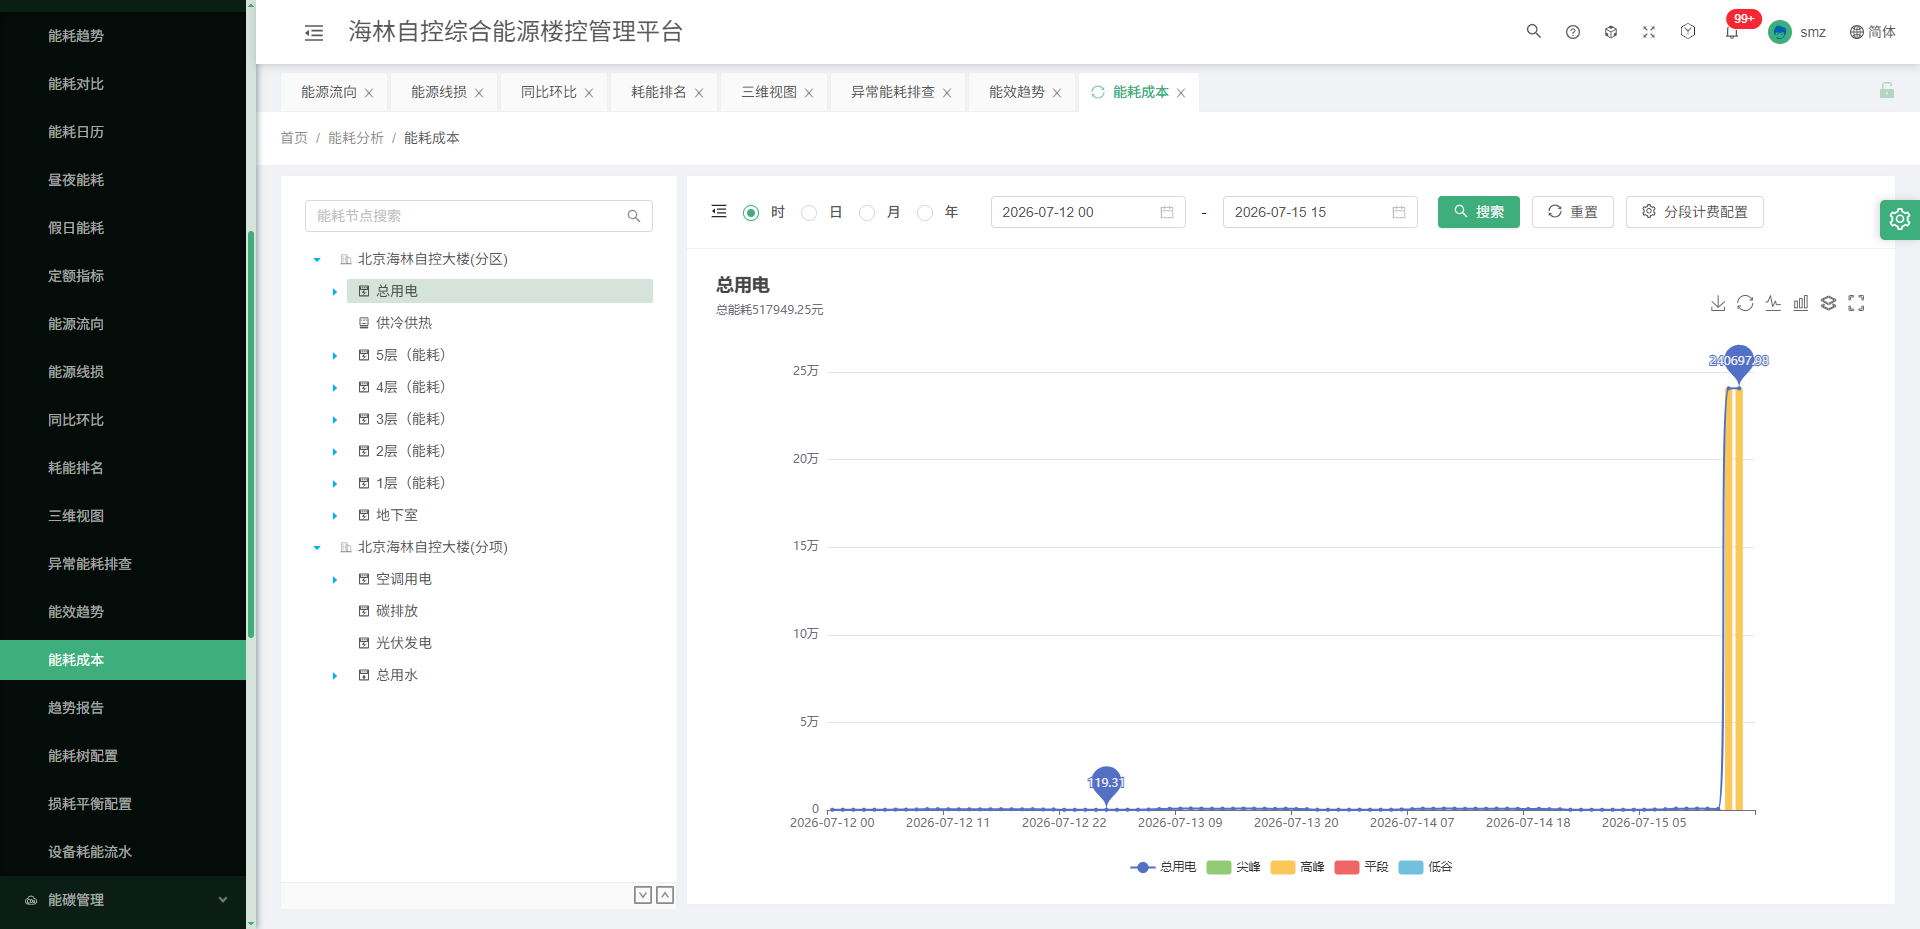Screen dimensions: 1920x929
Task: Collapse sidebar using hamburger menu icon
Action: click(x=314, y=32)
